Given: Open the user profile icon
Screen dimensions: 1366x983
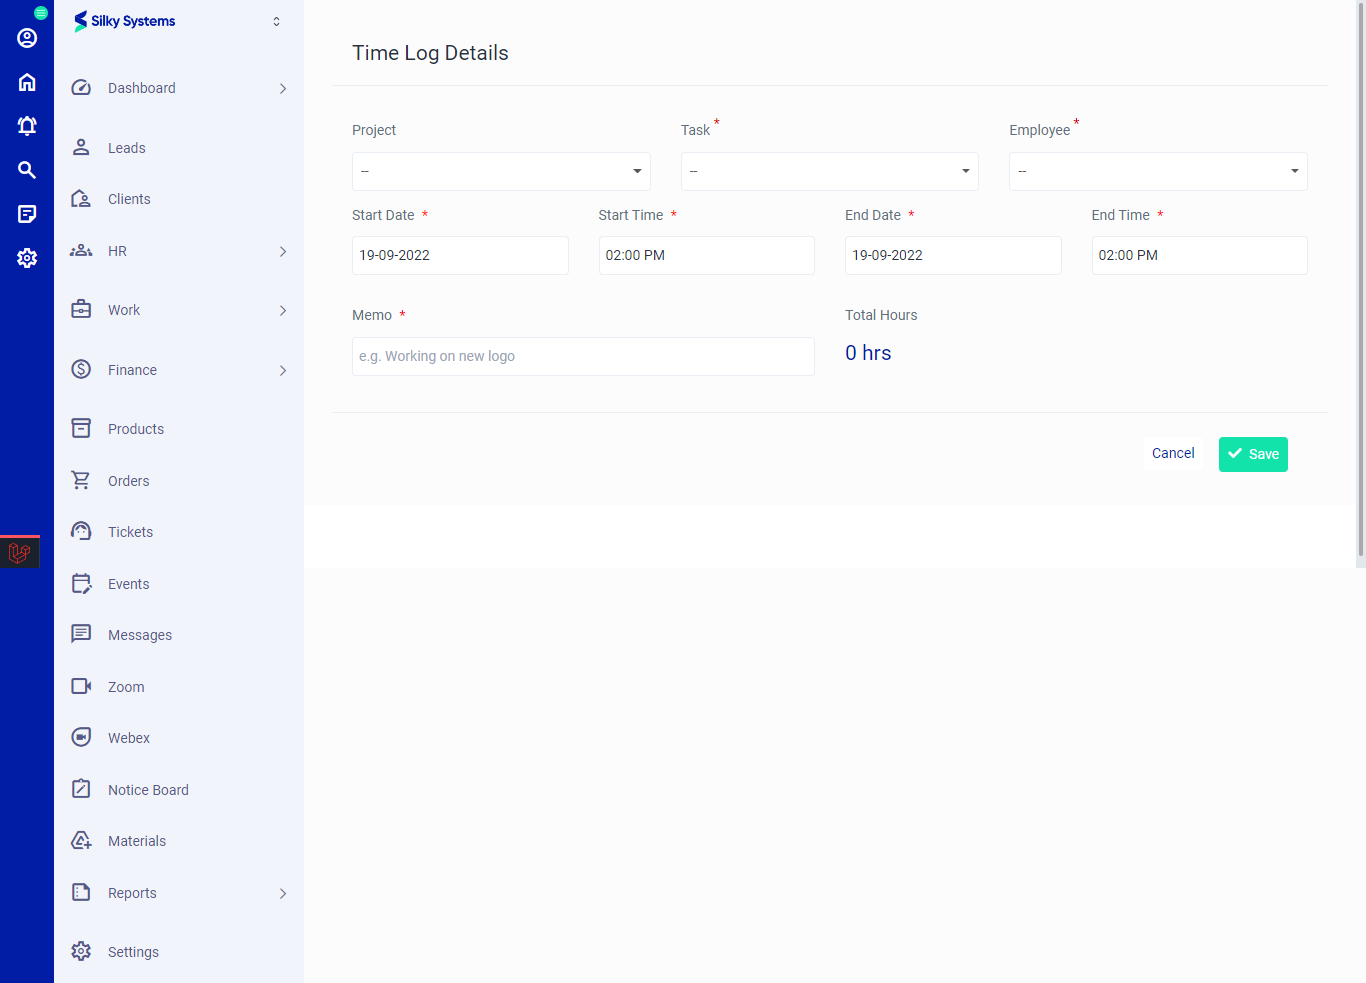Looking at the screenshot, I should coord(26,37).
